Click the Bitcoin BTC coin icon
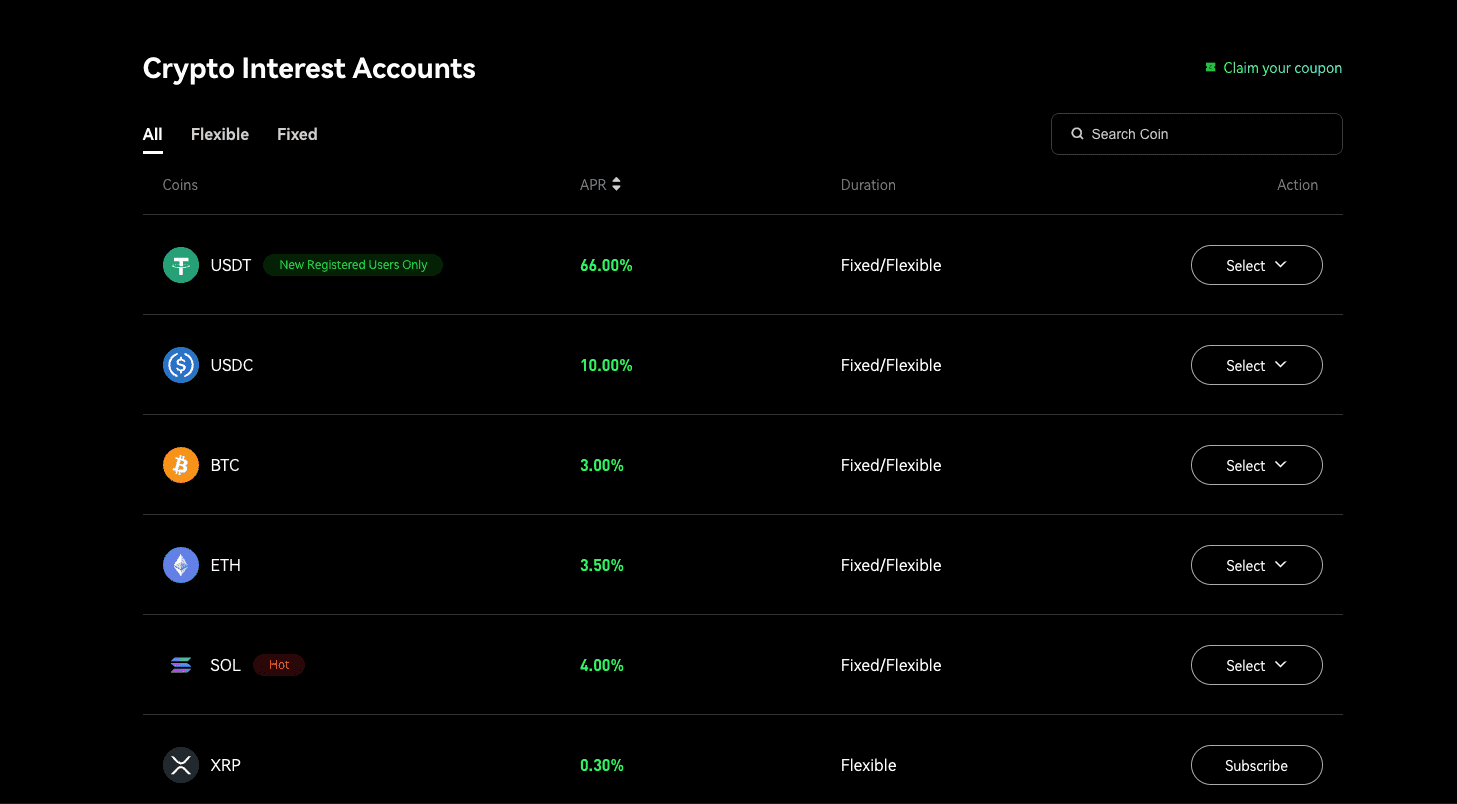1457x804 pixels. 181,464
